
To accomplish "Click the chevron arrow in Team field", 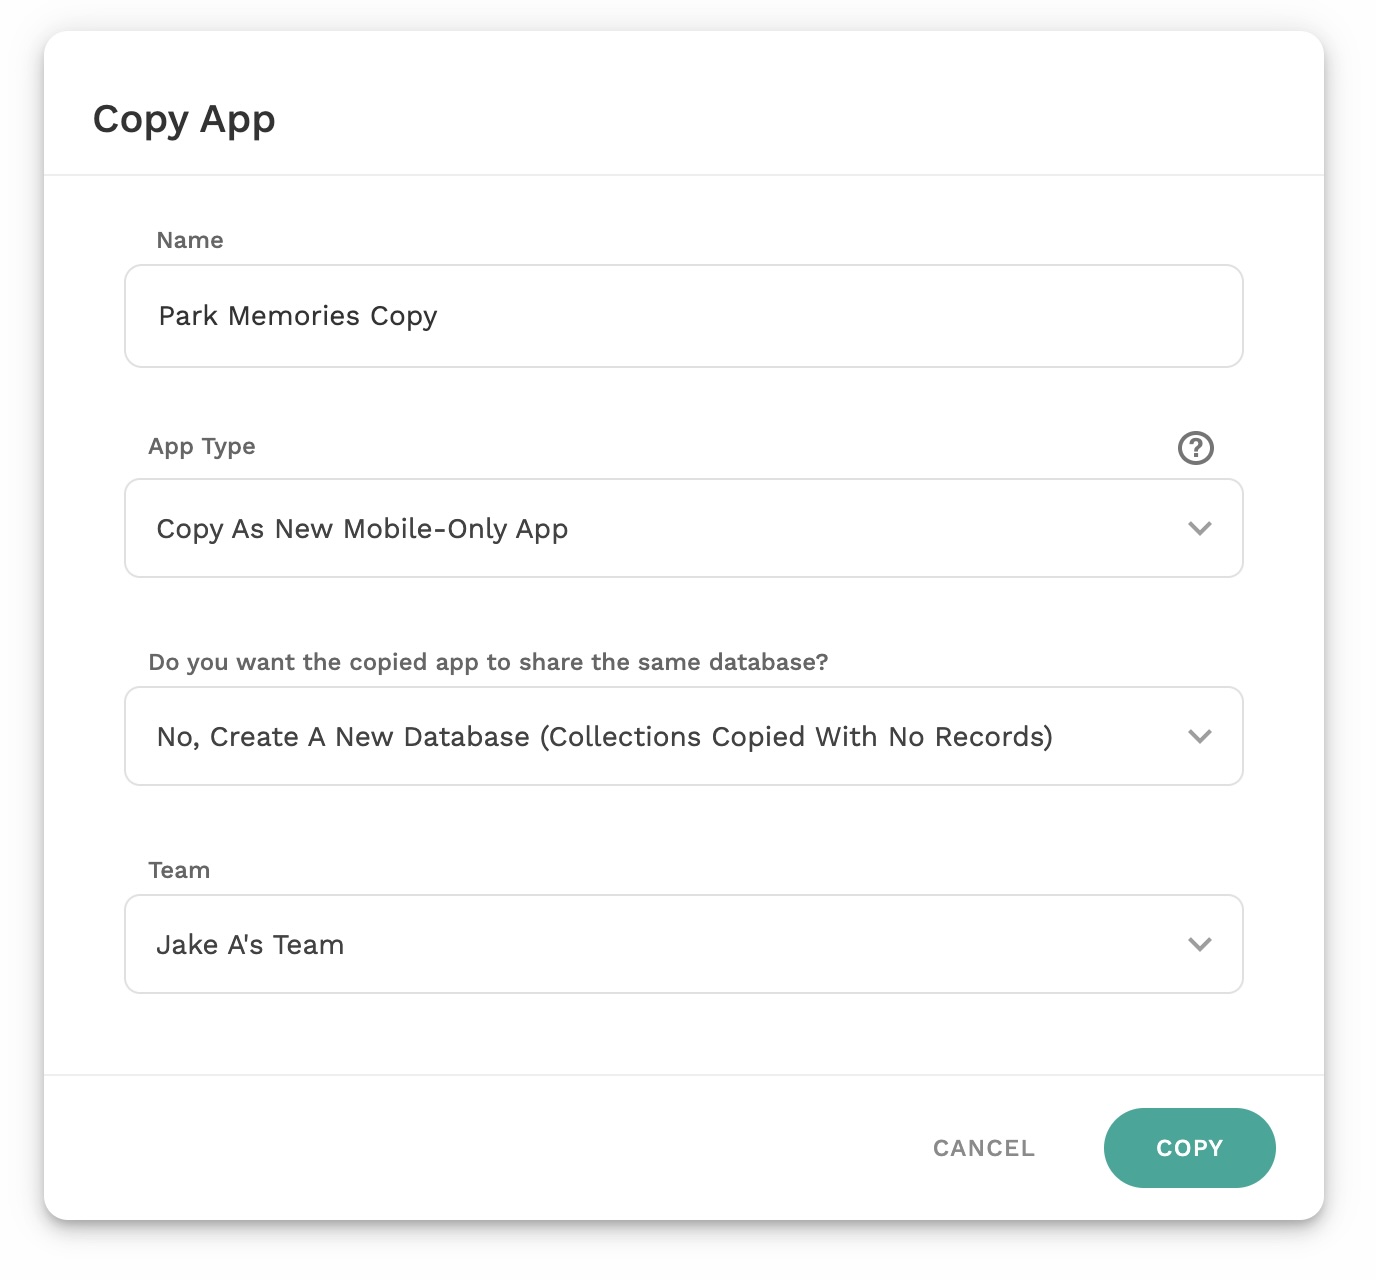I will tap(1199, 944).
